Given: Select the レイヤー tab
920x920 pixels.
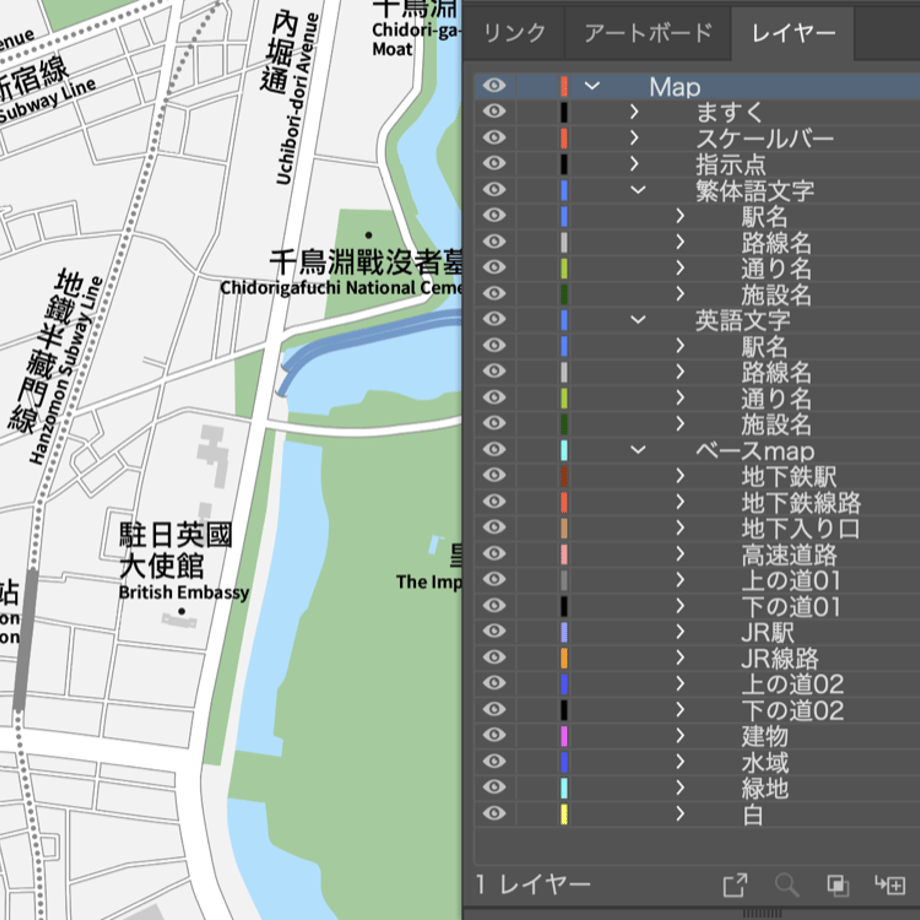Looking at the screenshot, I should click(793, 33).
